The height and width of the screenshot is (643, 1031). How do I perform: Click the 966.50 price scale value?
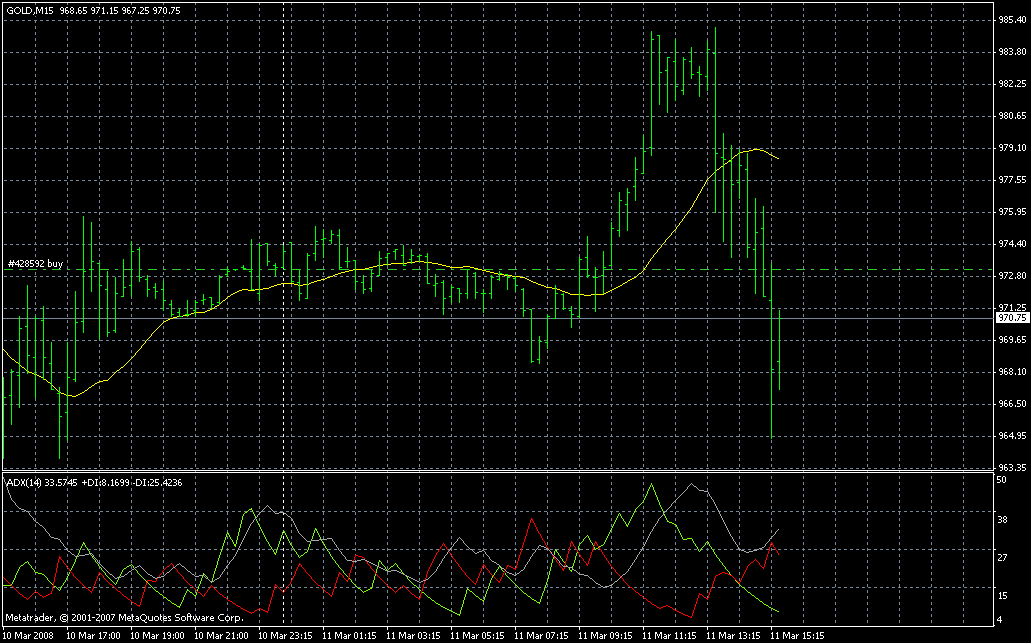click(x=1012, y=404)
